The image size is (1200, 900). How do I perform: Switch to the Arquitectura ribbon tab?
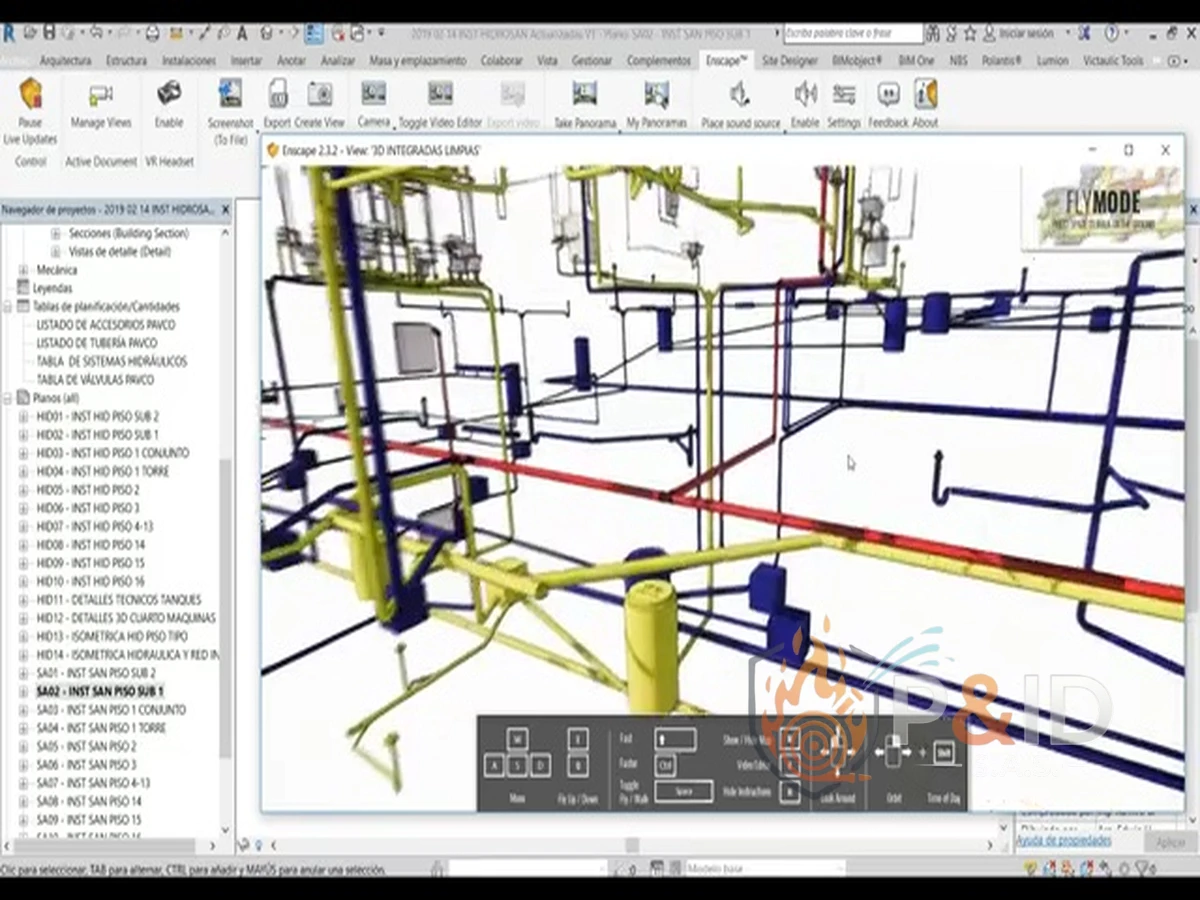point(65,61)
